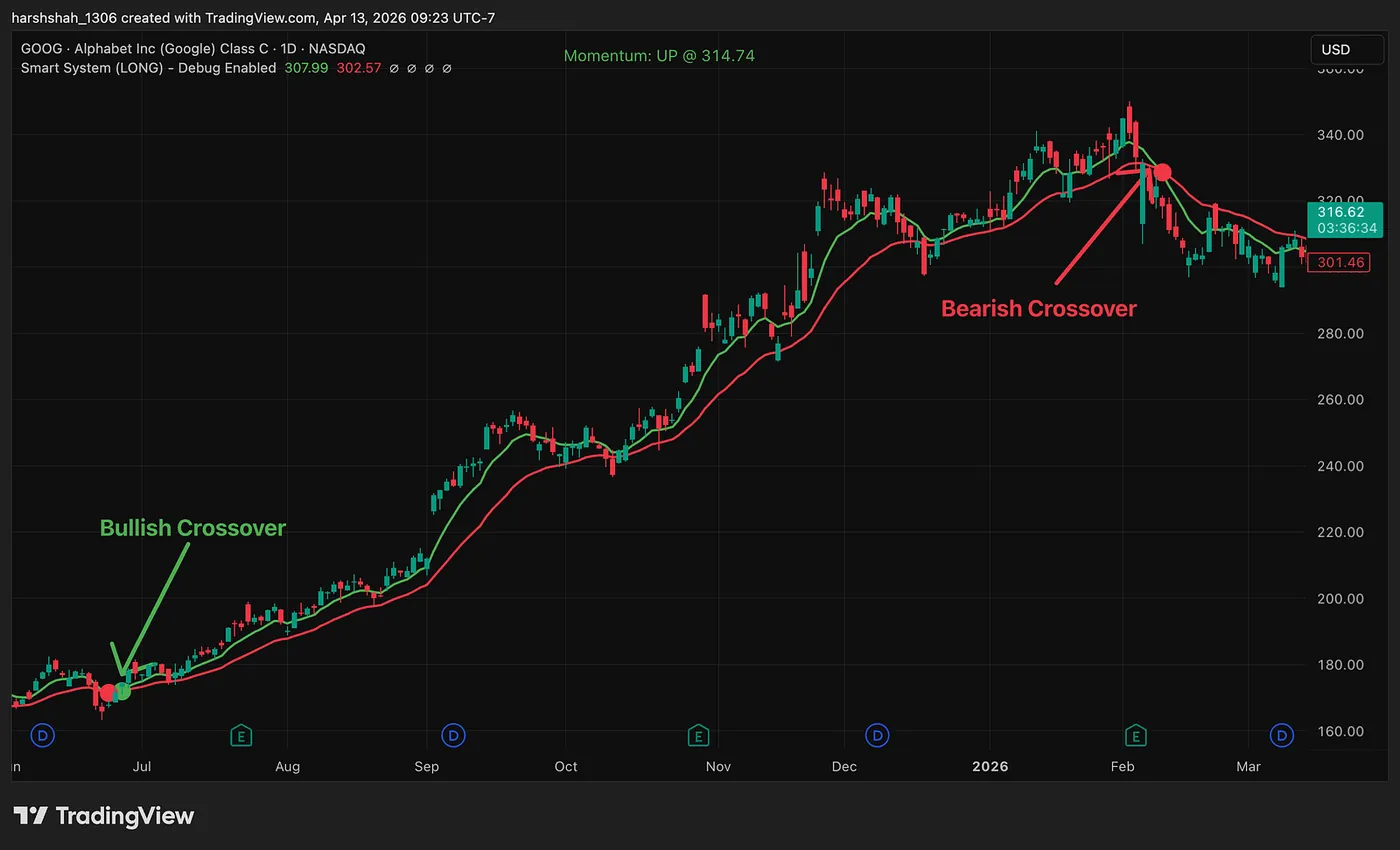Click the 180.00 price axis label
This screenshot has height=850, width=1400.
[x=1341, y=665]
